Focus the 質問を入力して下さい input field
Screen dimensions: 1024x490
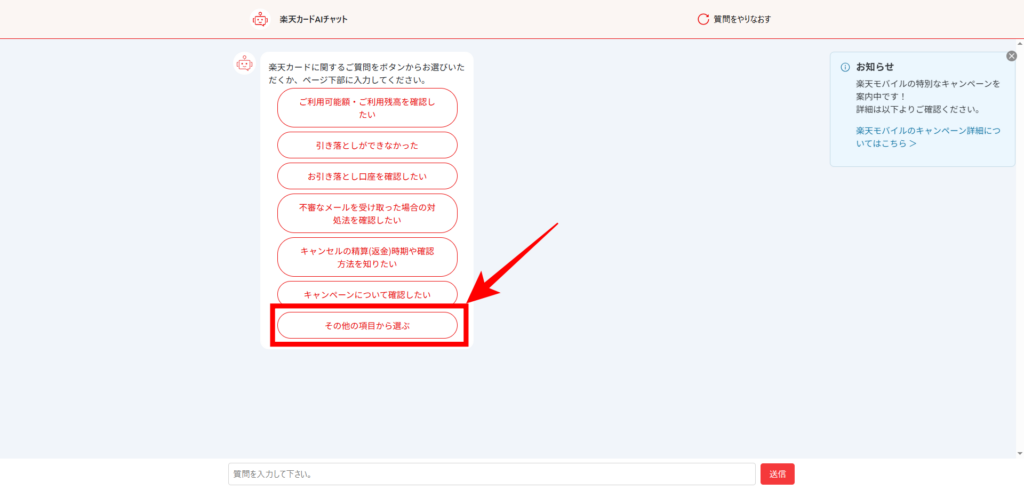[491, 474]
